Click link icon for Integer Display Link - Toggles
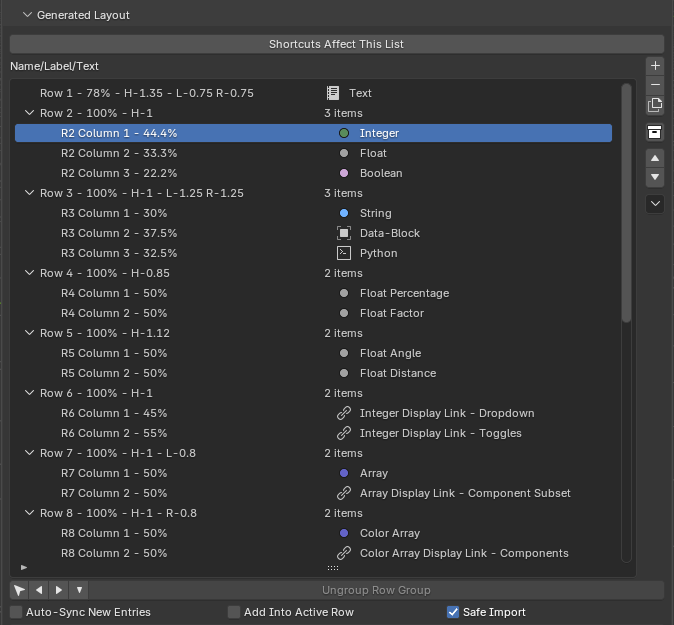674x625 pixels. [x=344, y=433]
